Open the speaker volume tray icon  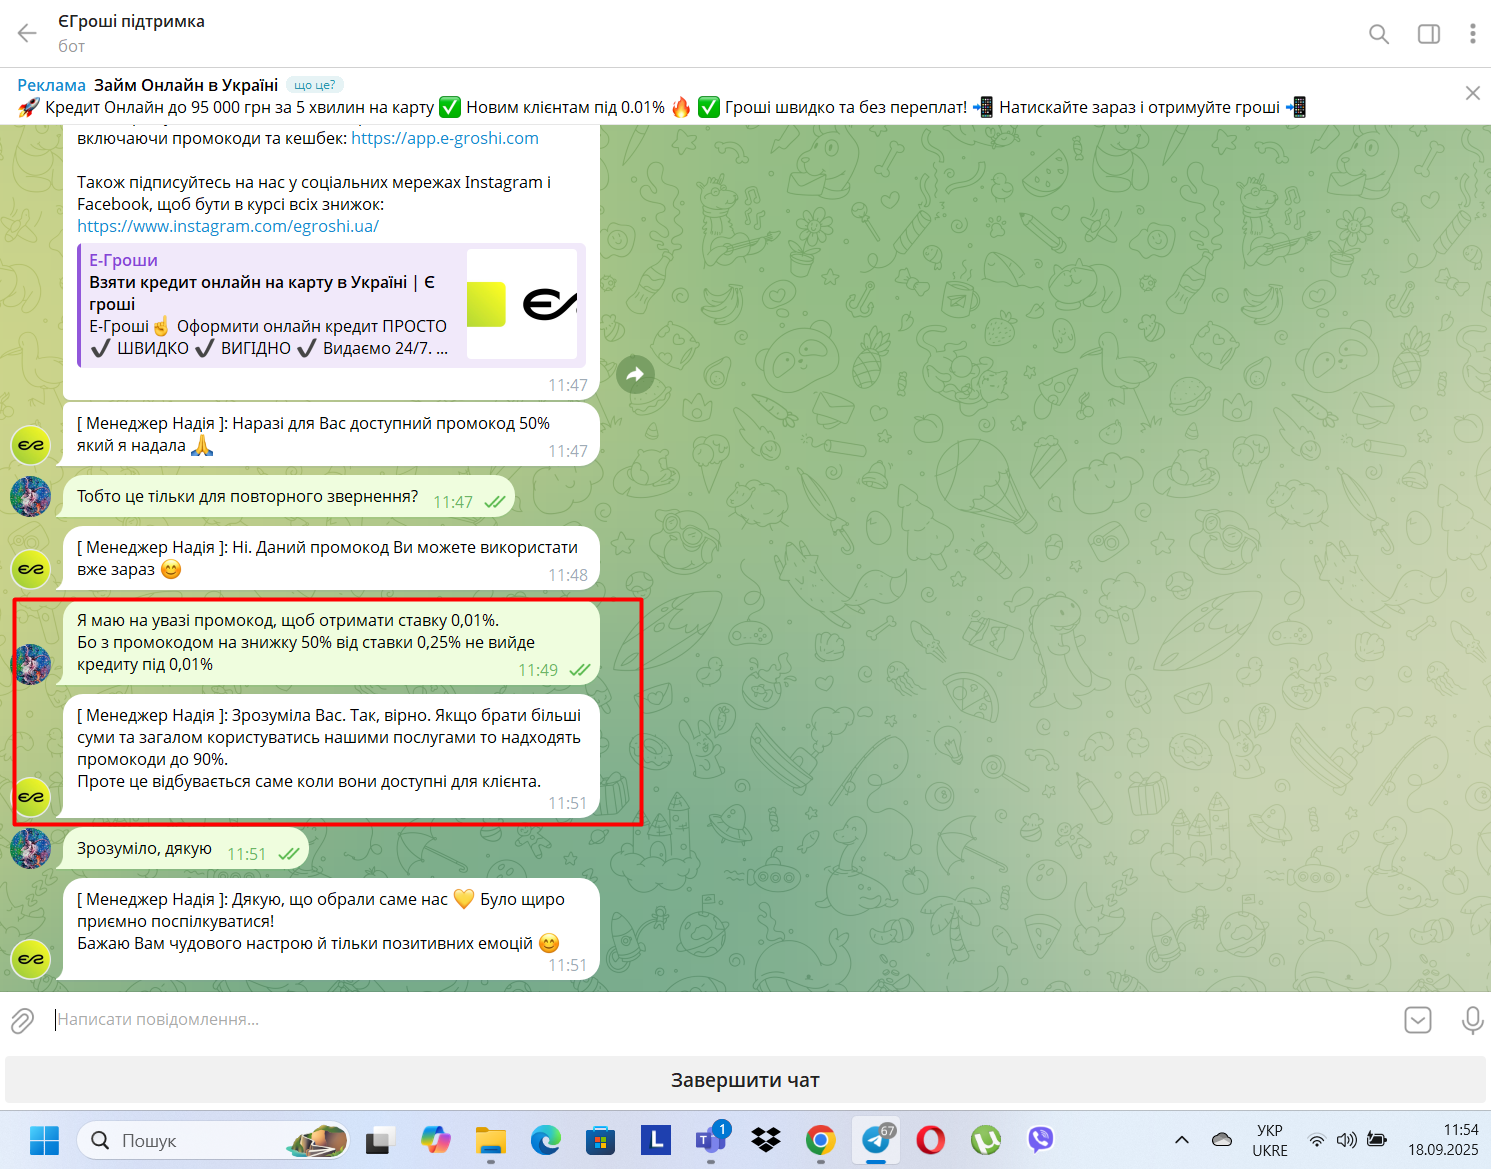(x=1347, y=1140)
